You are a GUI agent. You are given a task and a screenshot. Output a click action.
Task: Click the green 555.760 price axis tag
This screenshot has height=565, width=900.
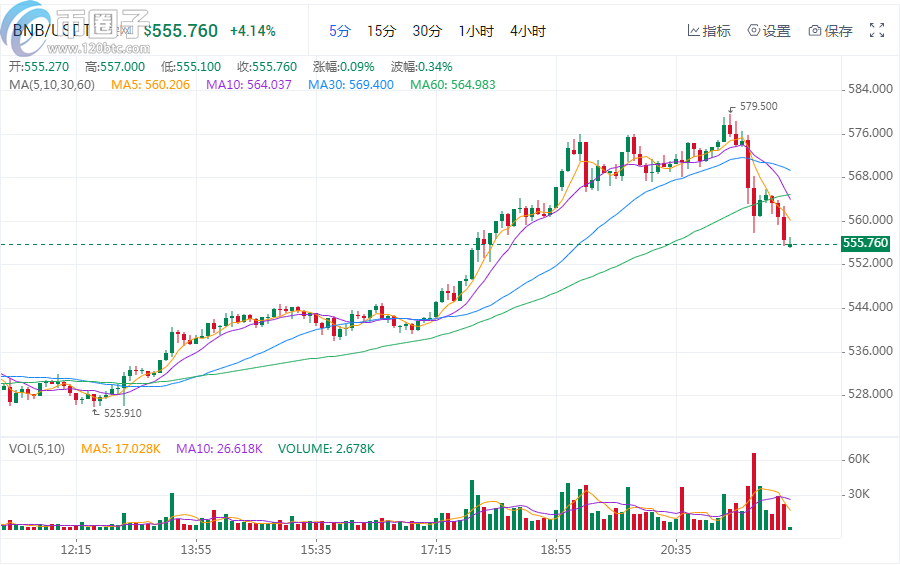point(866,243)
